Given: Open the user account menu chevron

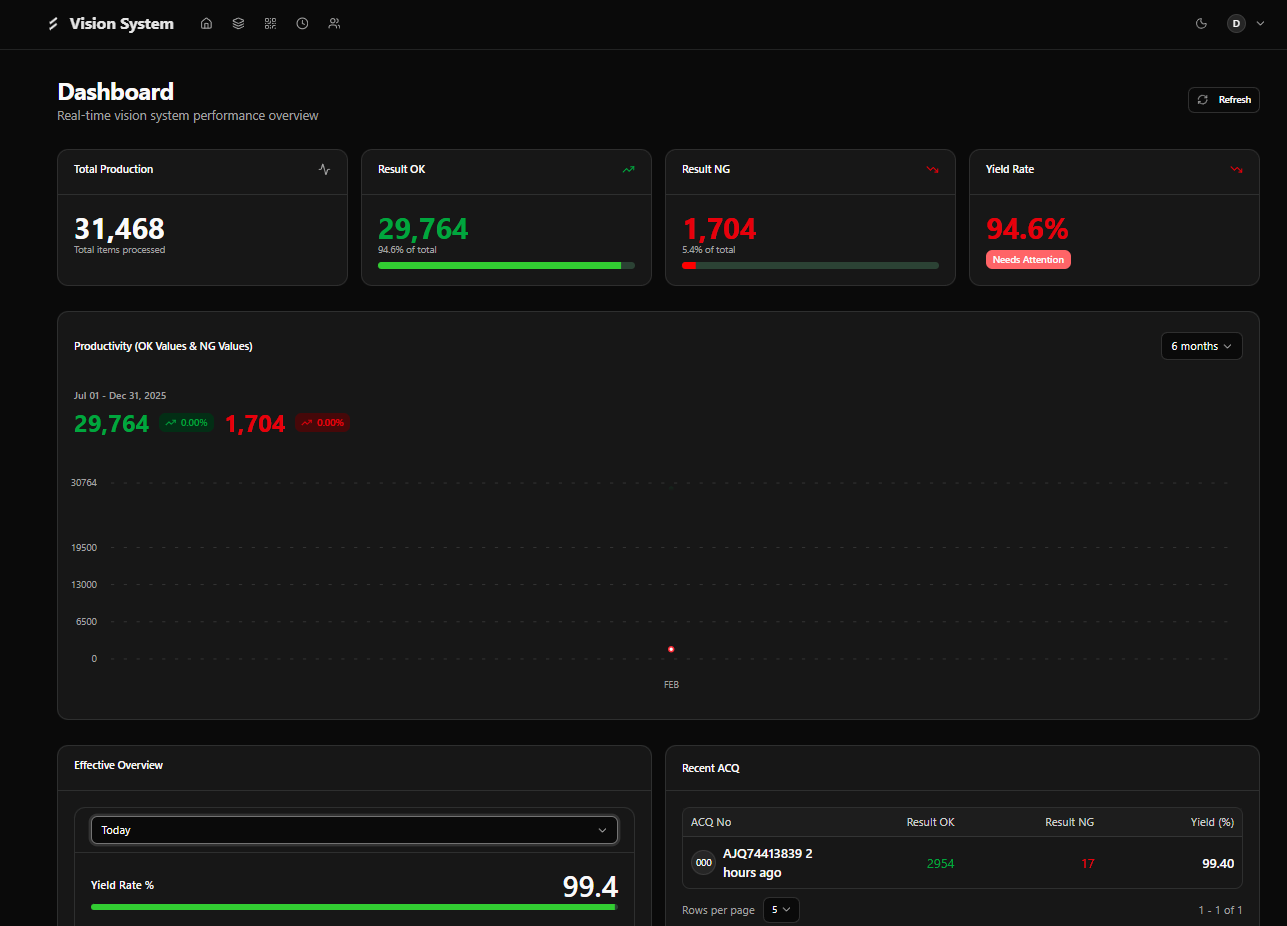Looking at the screenshot, I should tap(1260, 24).
